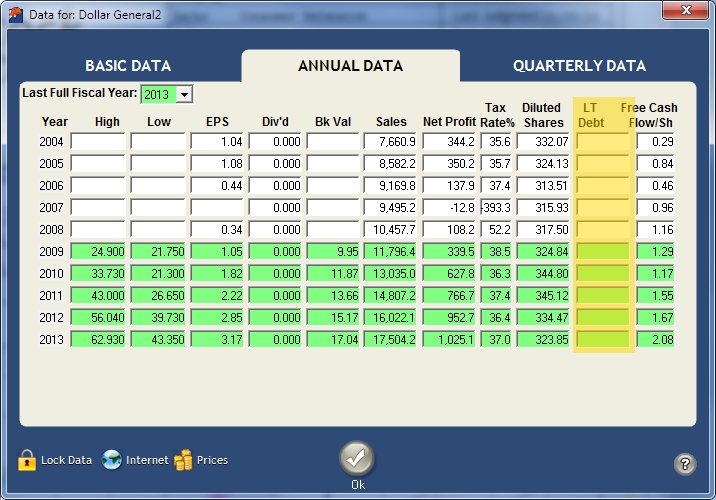Image resolution: width=716 pixels, height=500 pixels.
Task: Select the 2010 Tax Rate cell 36.3
Action: 496,274
